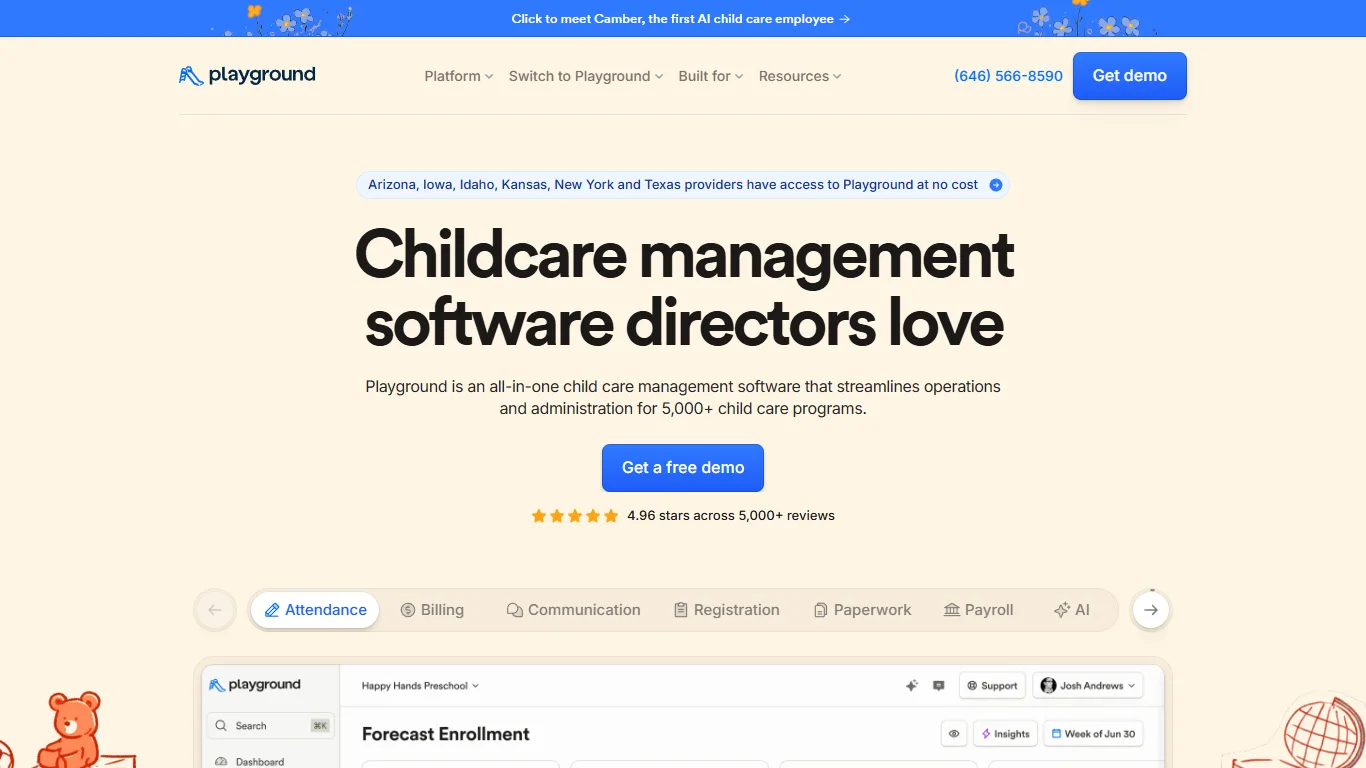This screenshot has width=1366, height=768.
Task: Go to the previous feature with the left arrow
Action: click(215, 610)
